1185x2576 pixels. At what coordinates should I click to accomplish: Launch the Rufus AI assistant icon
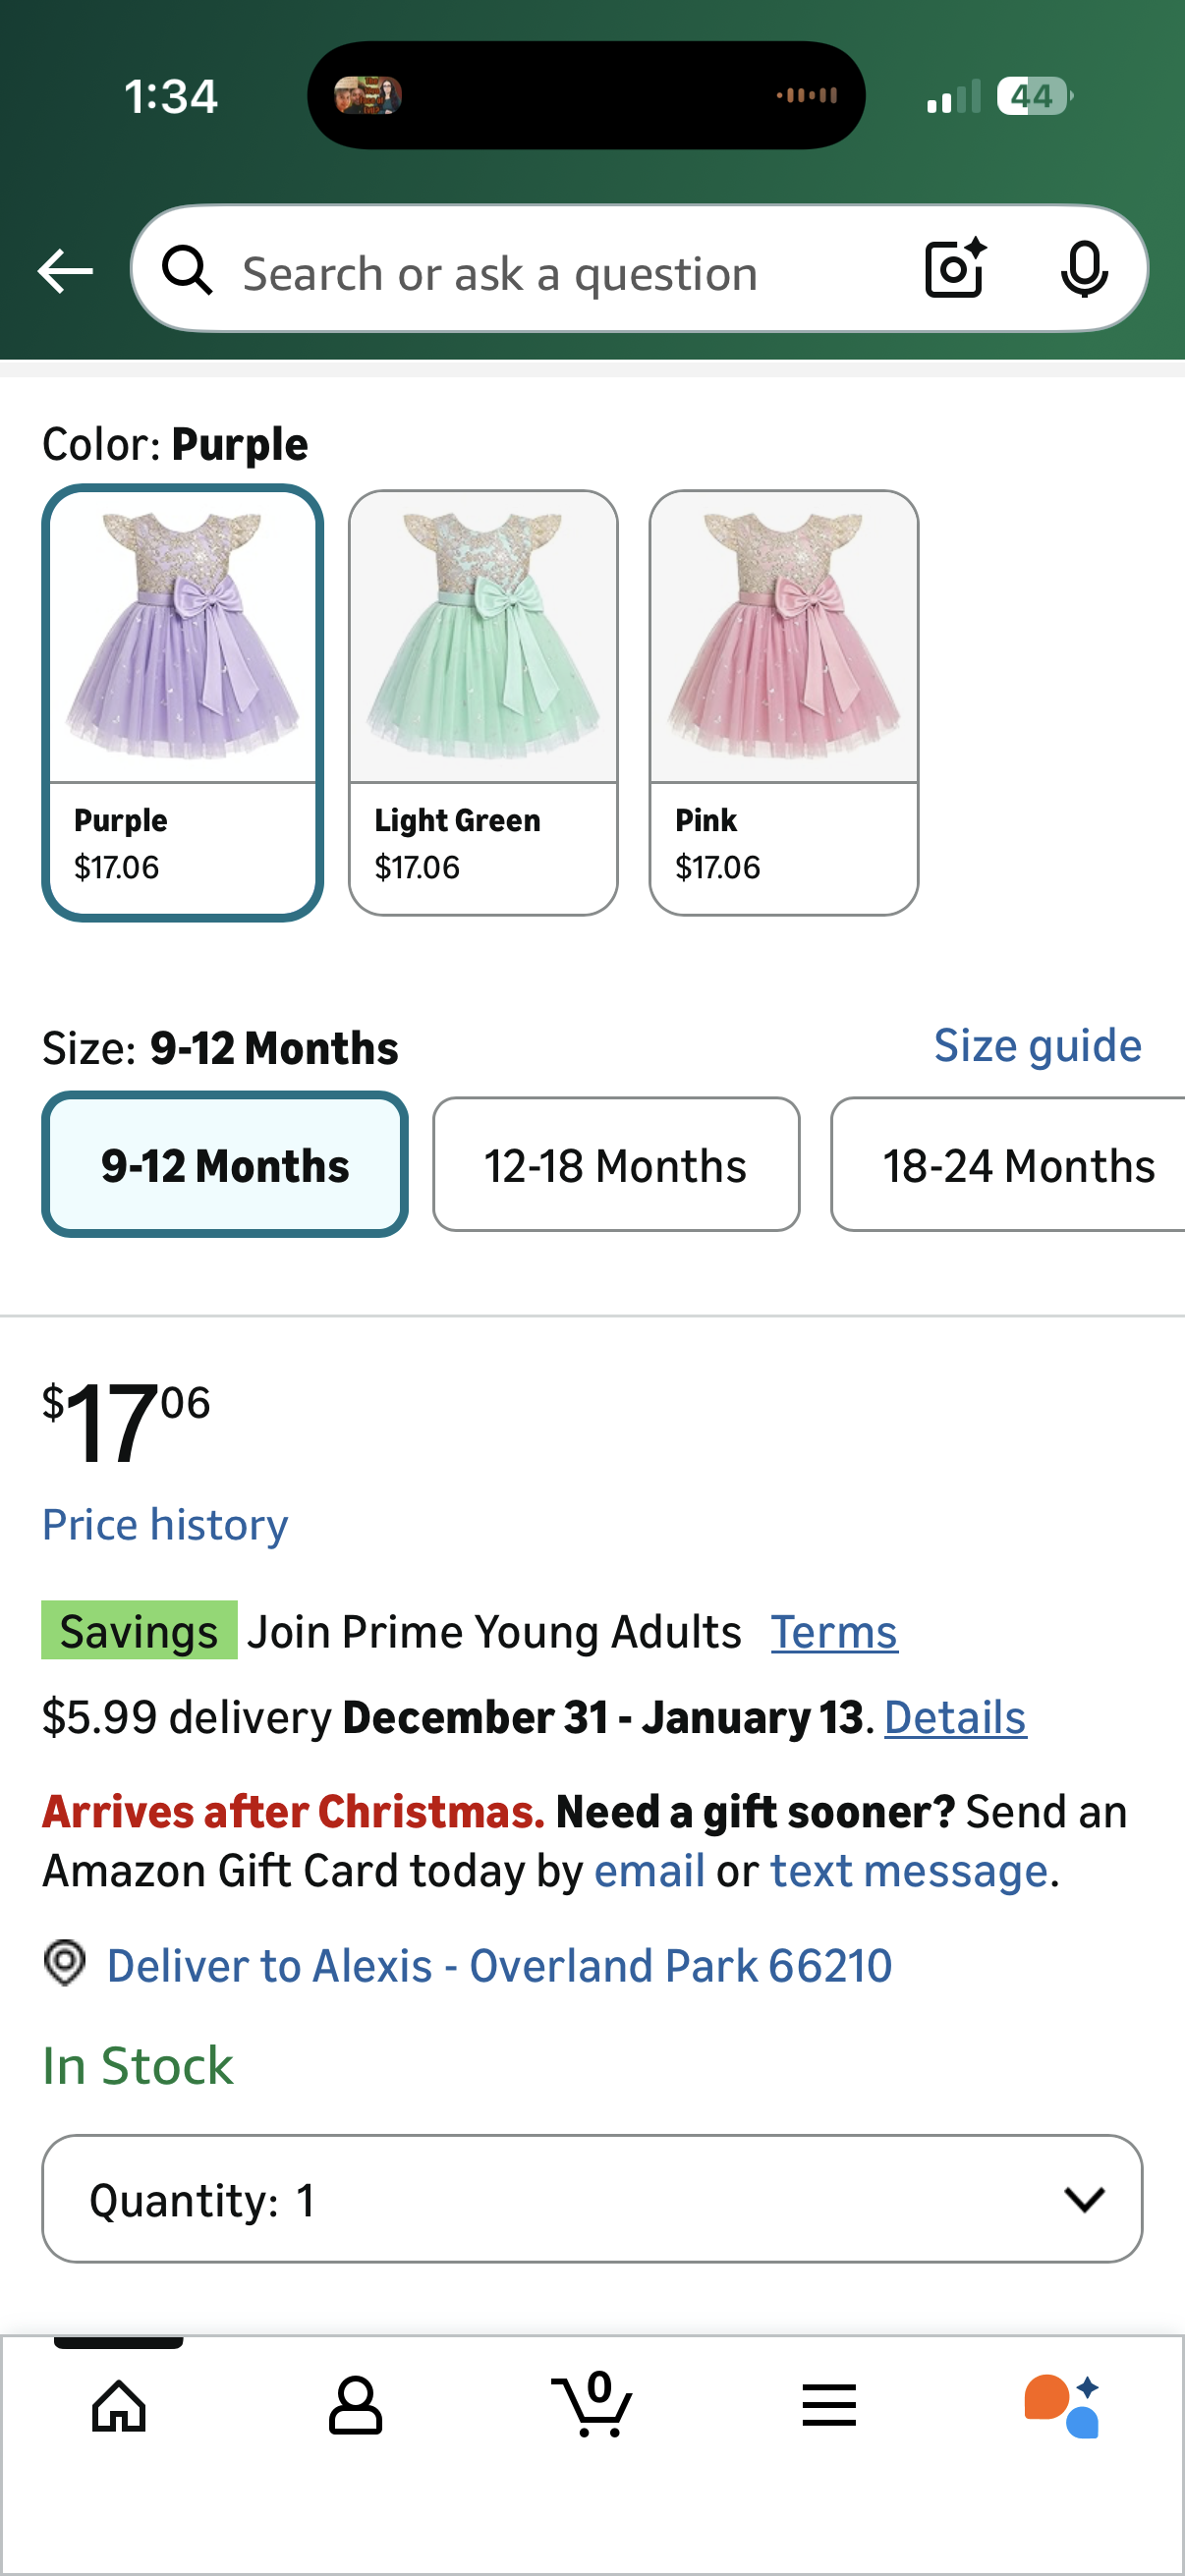pyautogui.click(x=1062, y=2405)
